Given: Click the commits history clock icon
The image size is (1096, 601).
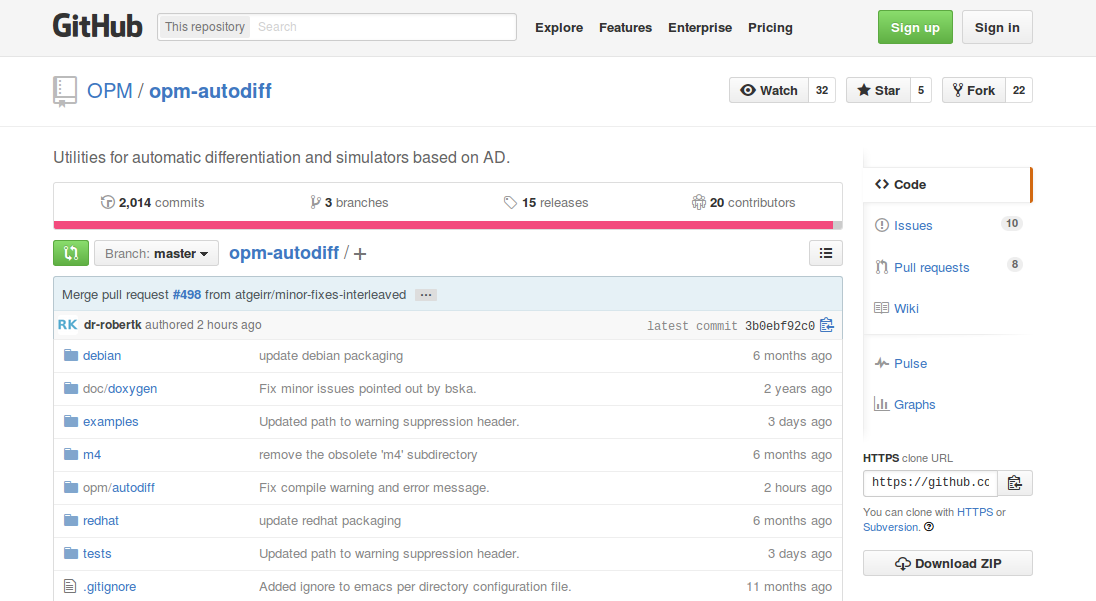Looking at the screenshot, I should point(108,202).
